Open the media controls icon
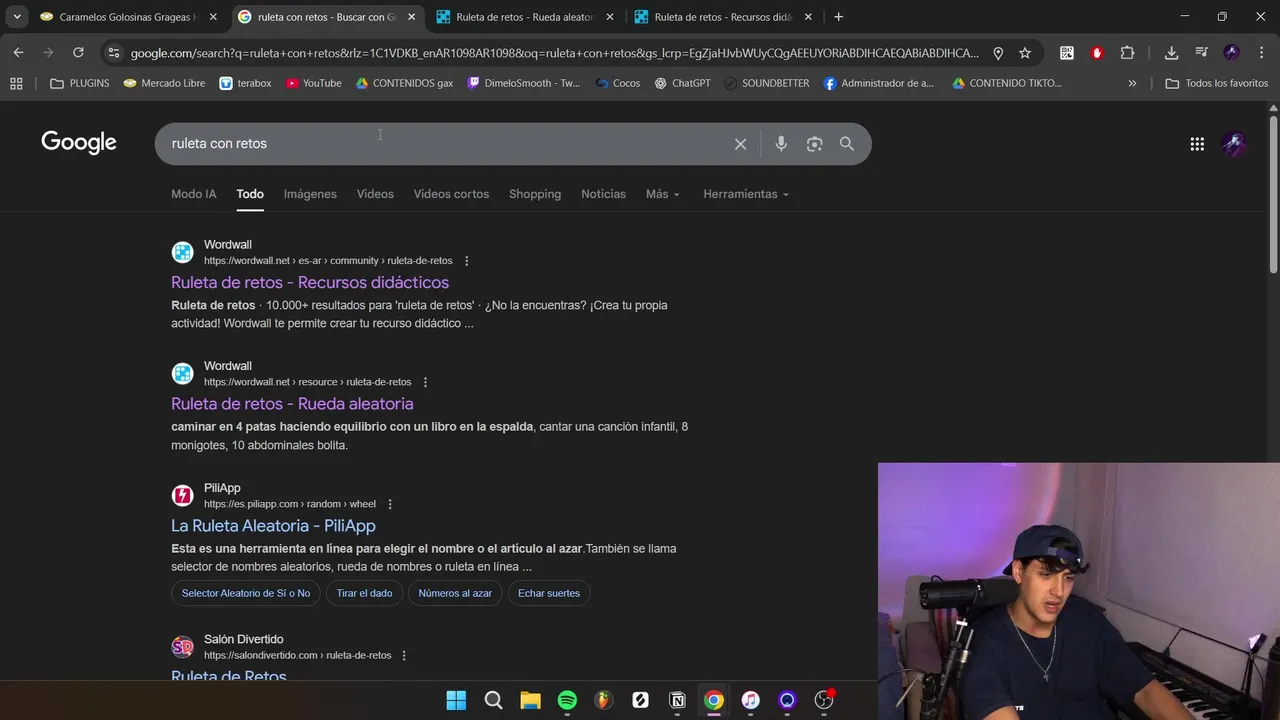 1201,53
